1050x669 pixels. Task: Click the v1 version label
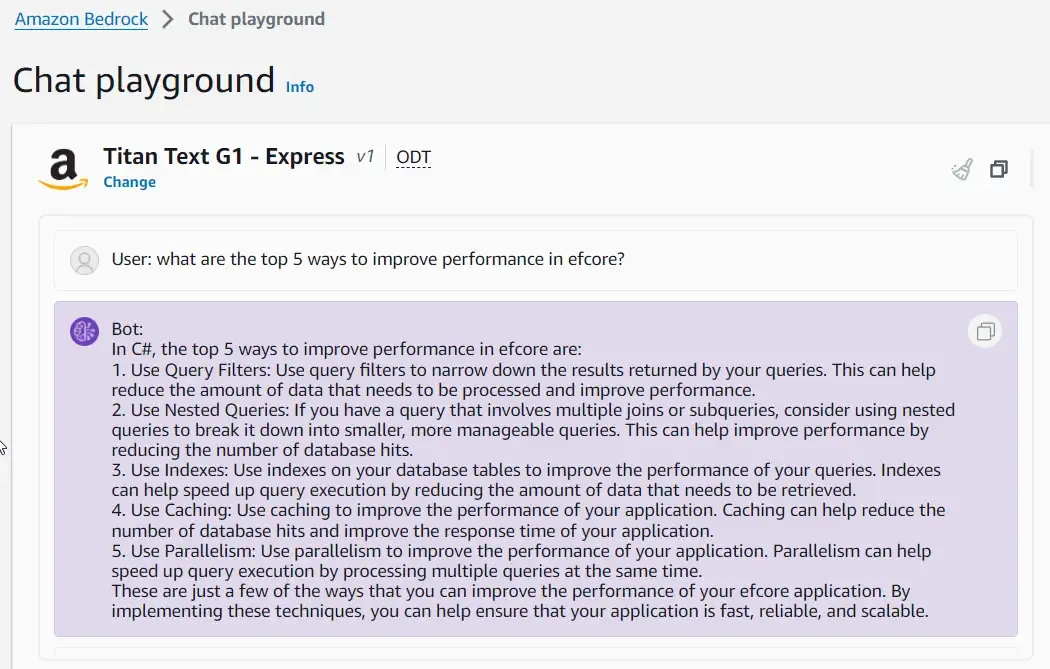(365, 157)
